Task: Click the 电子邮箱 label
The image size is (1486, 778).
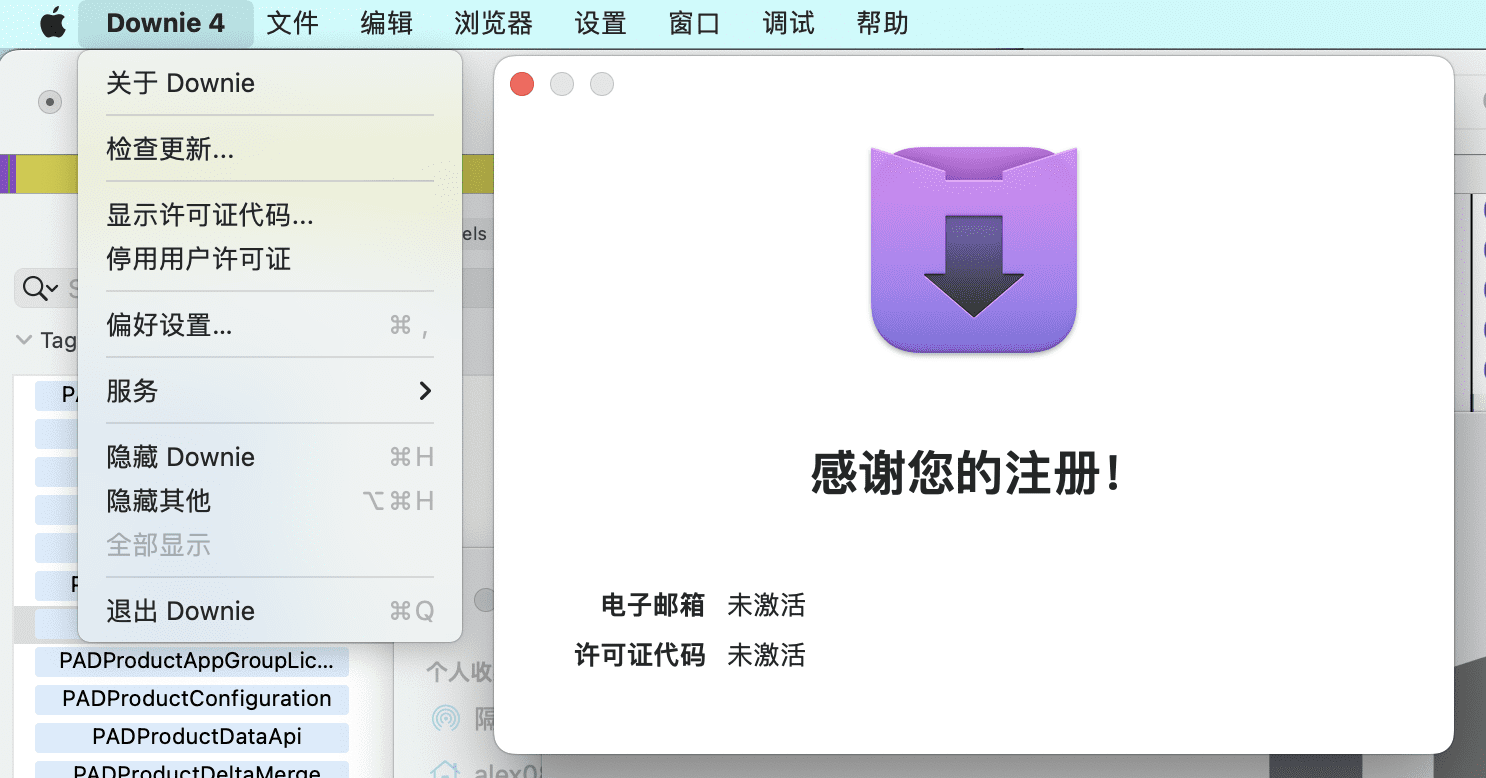Action: [x=653, y=605]
